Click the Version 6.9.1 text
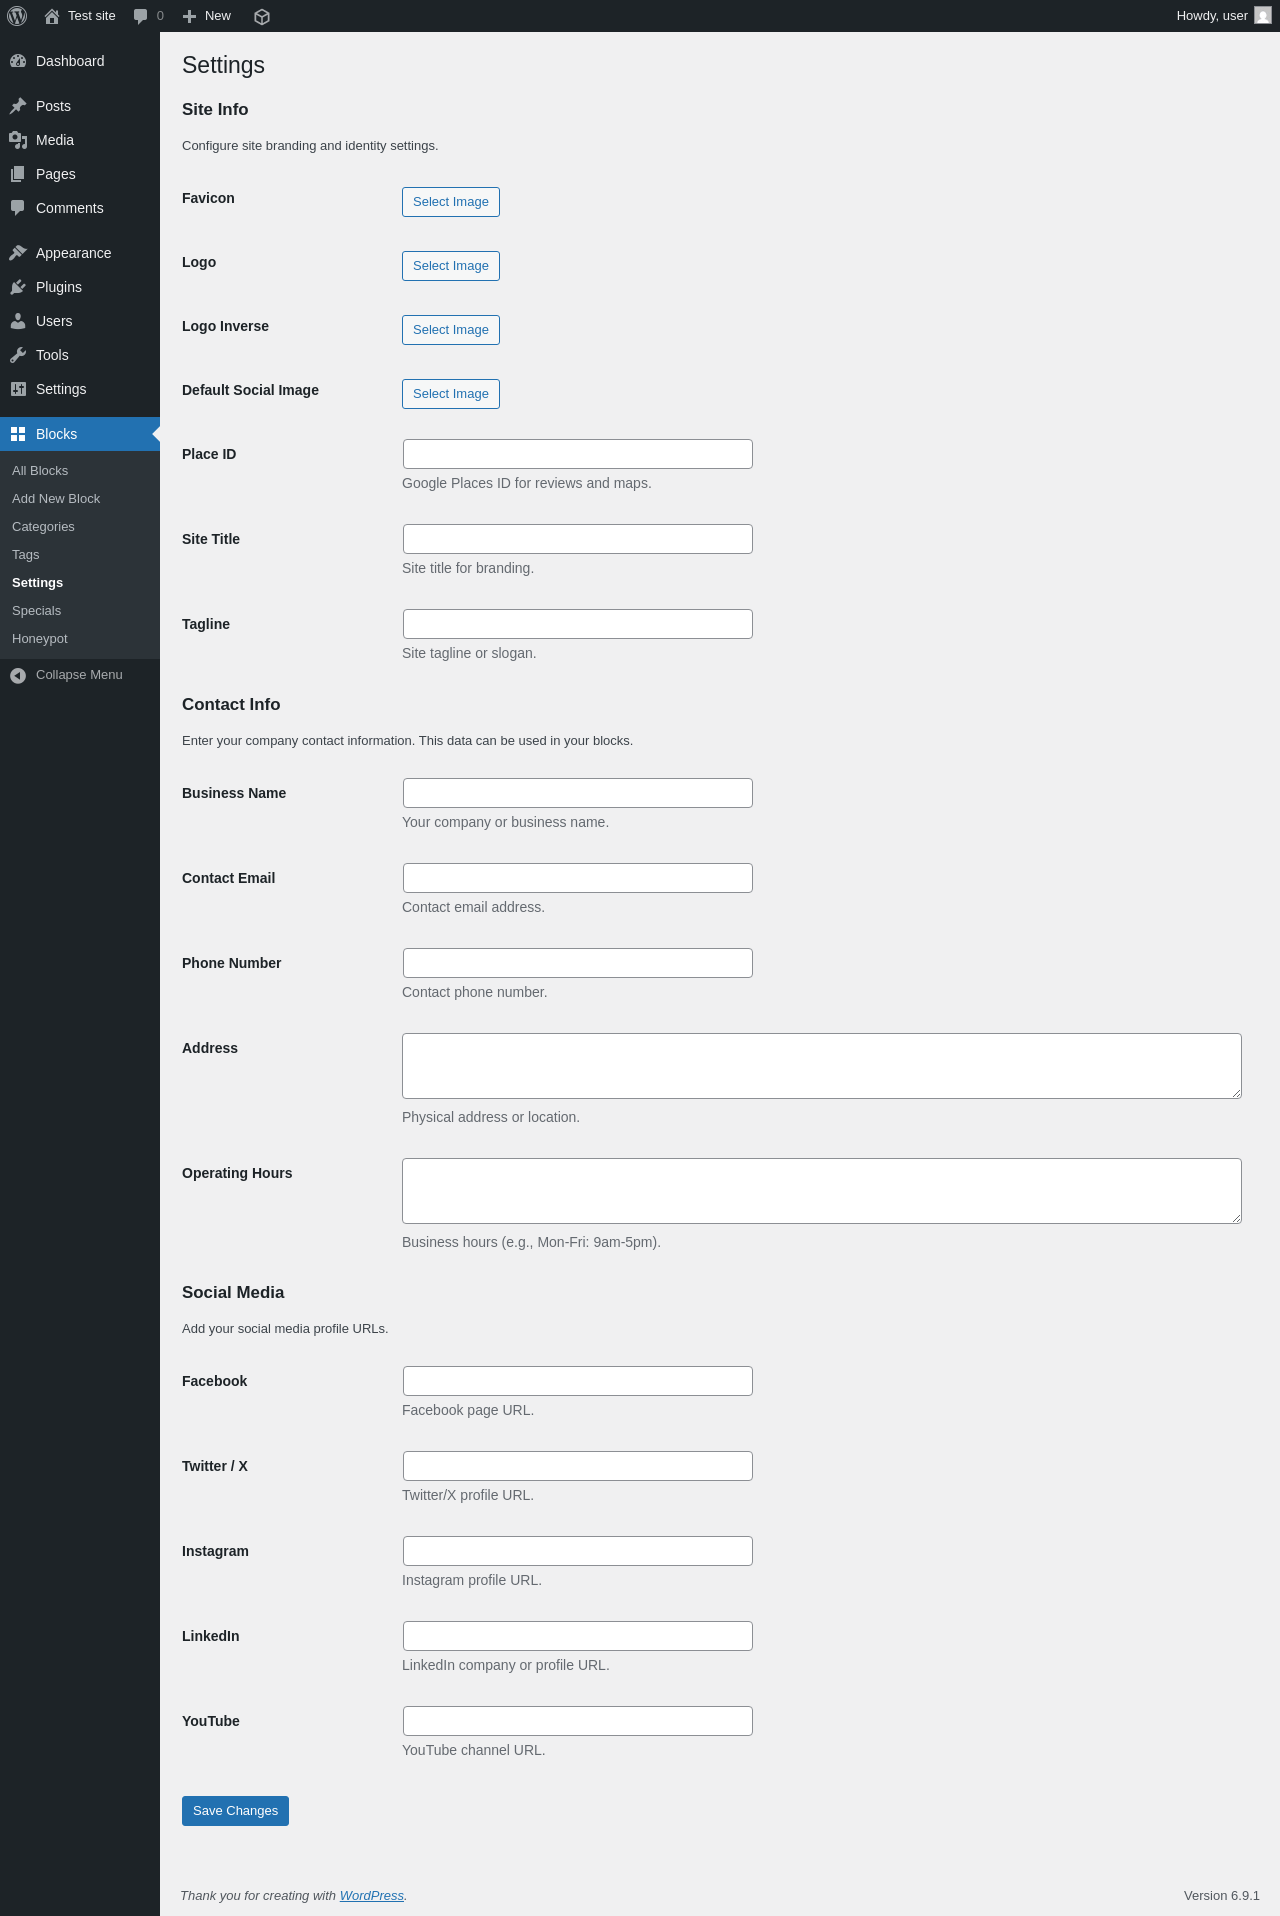Screen dimensions: 1280x1916 click(1221, 1896)
